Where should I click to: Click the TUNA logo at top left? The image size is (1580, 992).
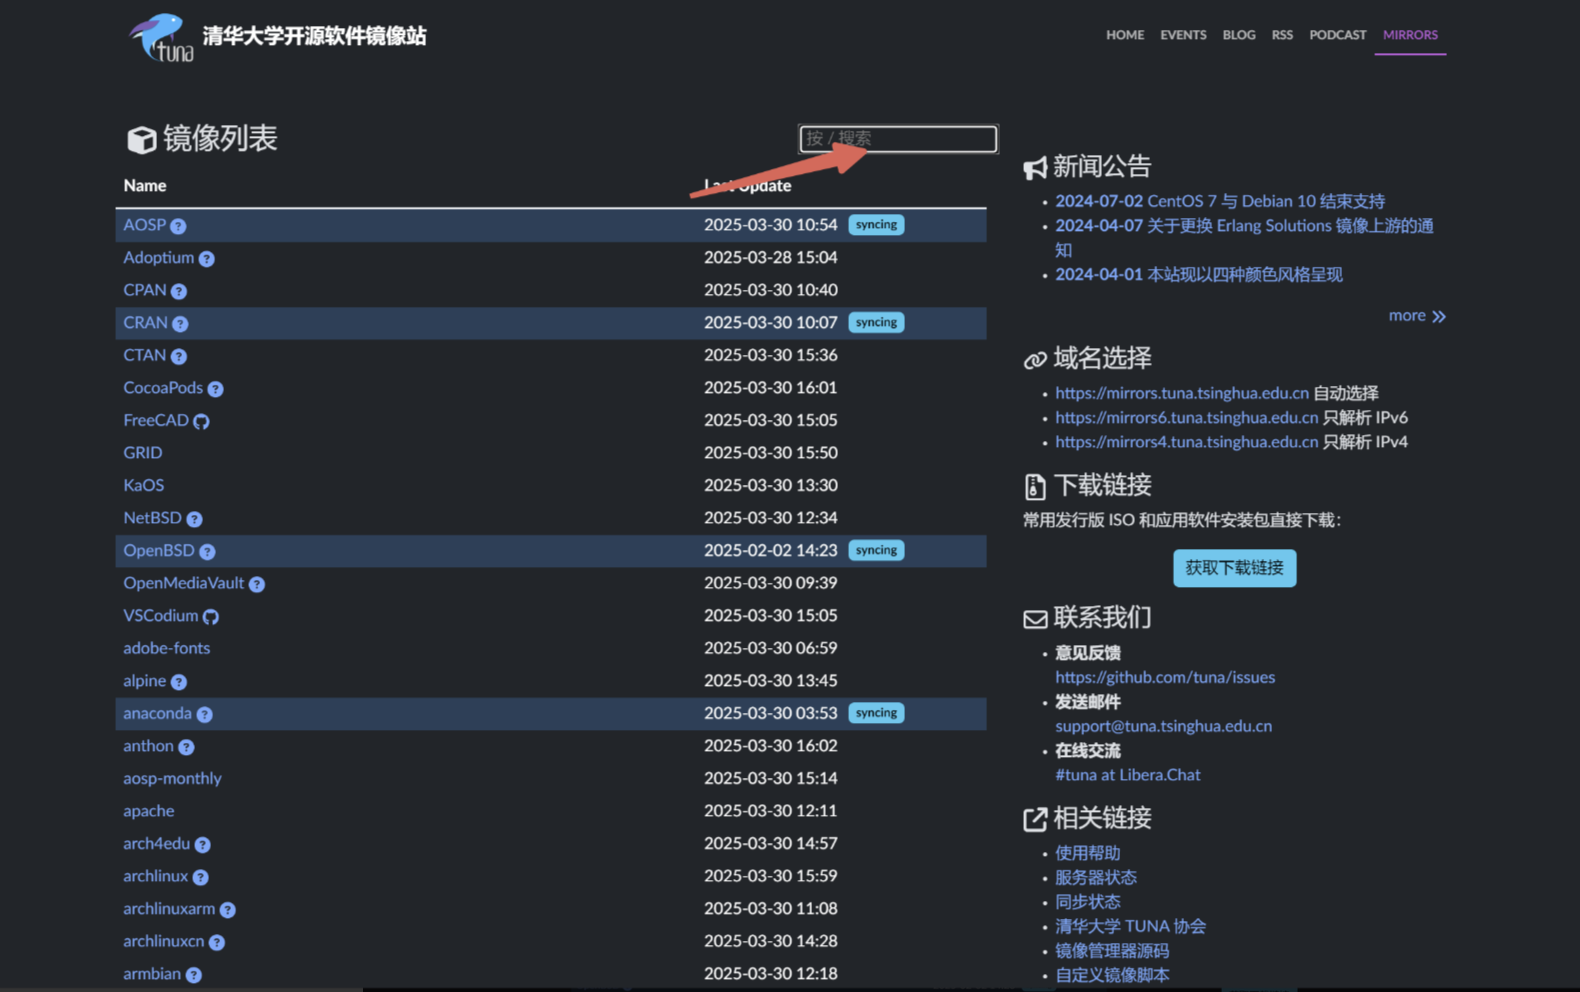(161, 37)
